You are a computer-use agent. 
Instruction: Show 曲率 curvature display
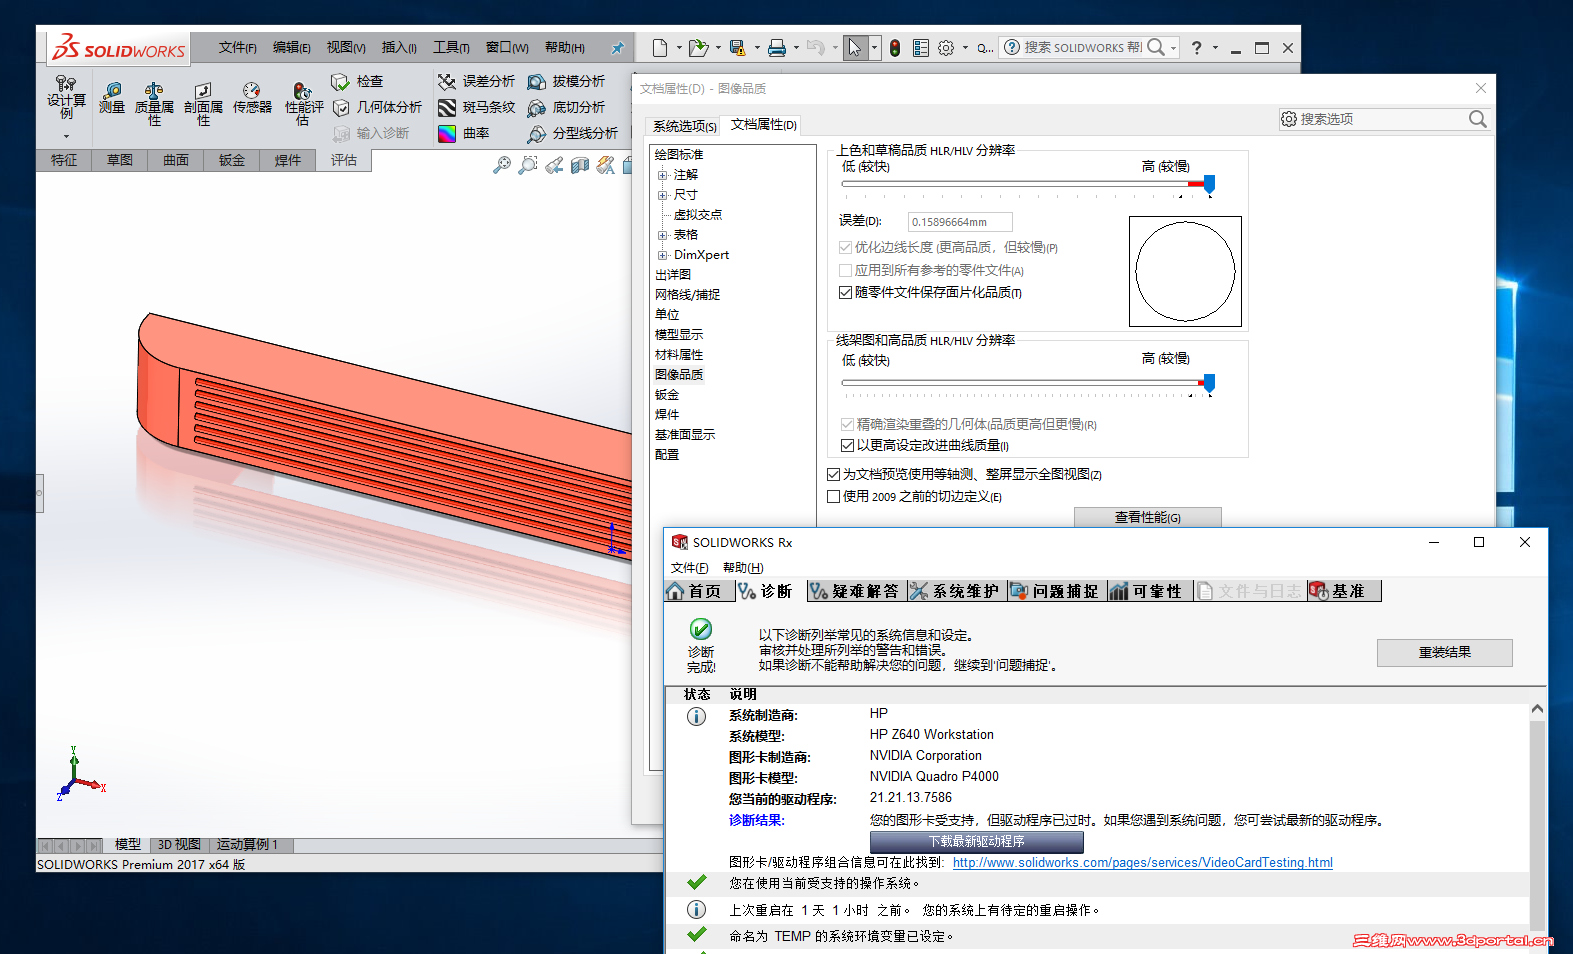tap(464, 133)
